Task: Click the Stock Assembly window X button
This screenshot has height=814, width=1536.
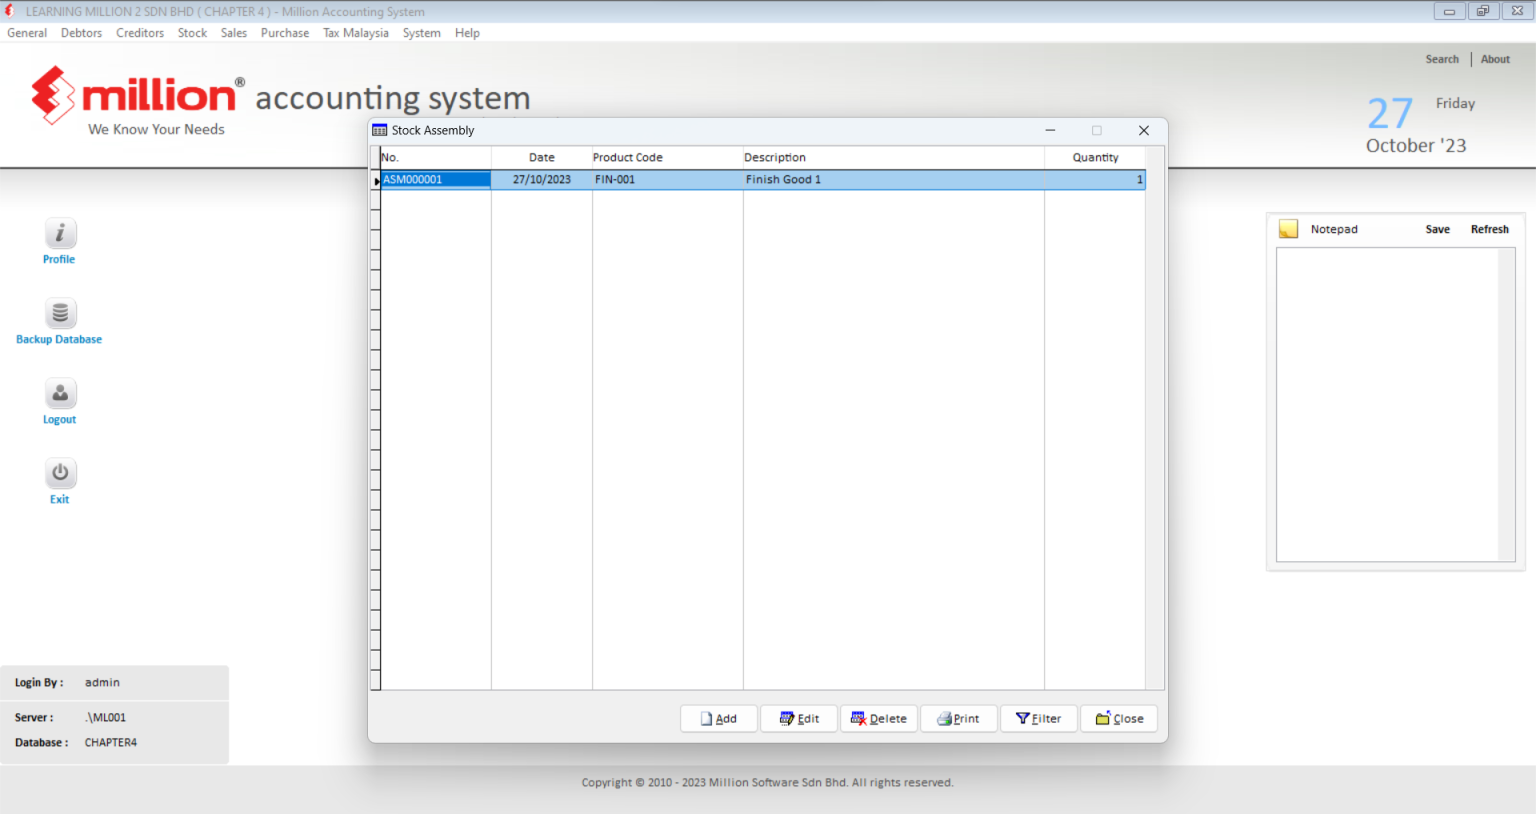Action: 1144,130
